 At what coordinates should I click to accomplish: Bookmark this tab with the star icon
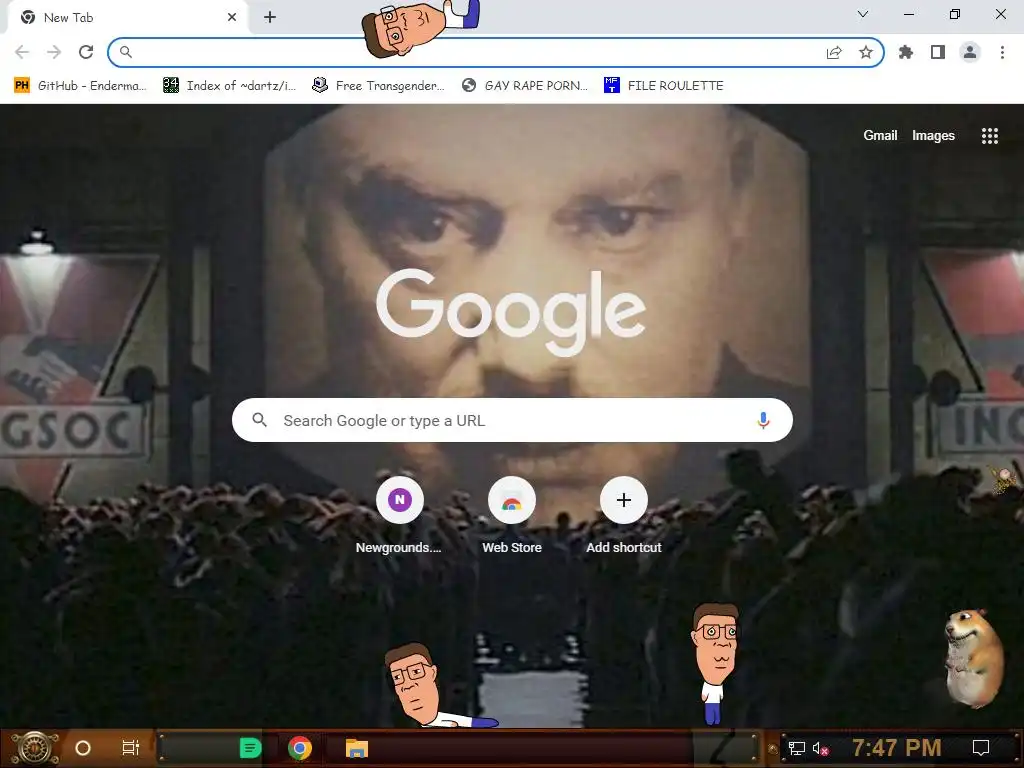pyautogui.click(x=866, y=52)
